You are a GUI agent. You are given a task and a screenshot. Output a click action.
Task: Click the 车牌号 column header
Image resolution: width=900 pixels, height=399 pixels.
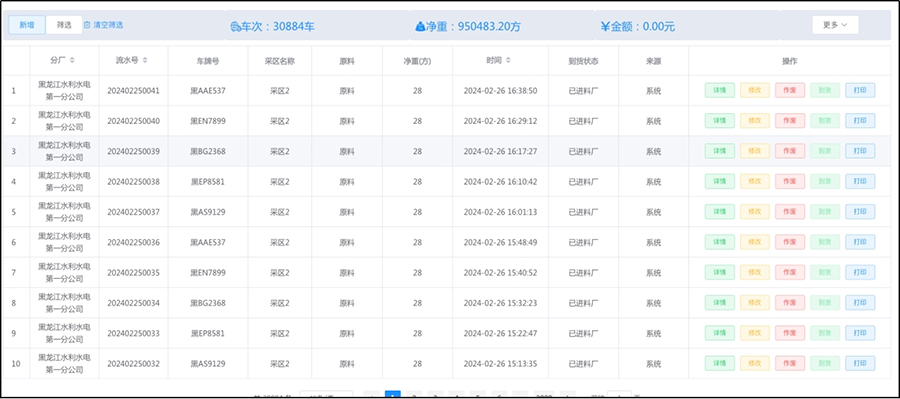[x=208, y=61]
